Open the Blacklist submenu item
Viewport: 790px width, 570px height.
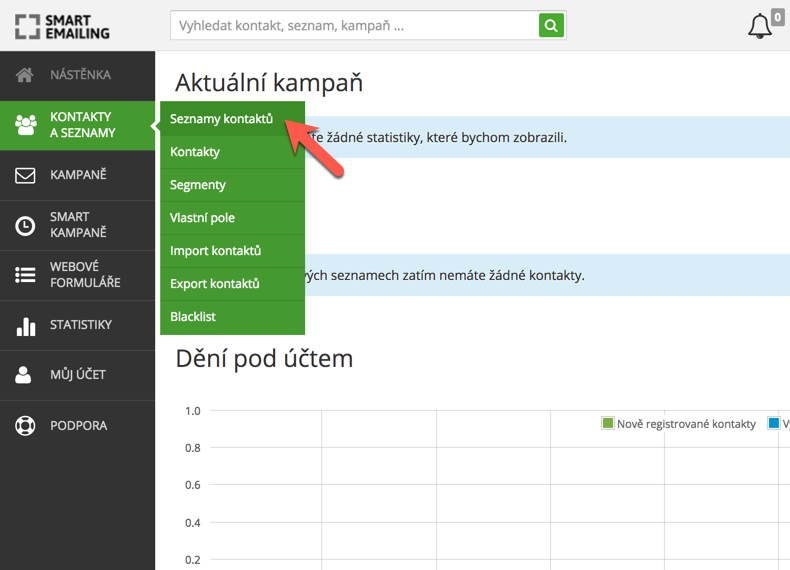click(193, 317)
